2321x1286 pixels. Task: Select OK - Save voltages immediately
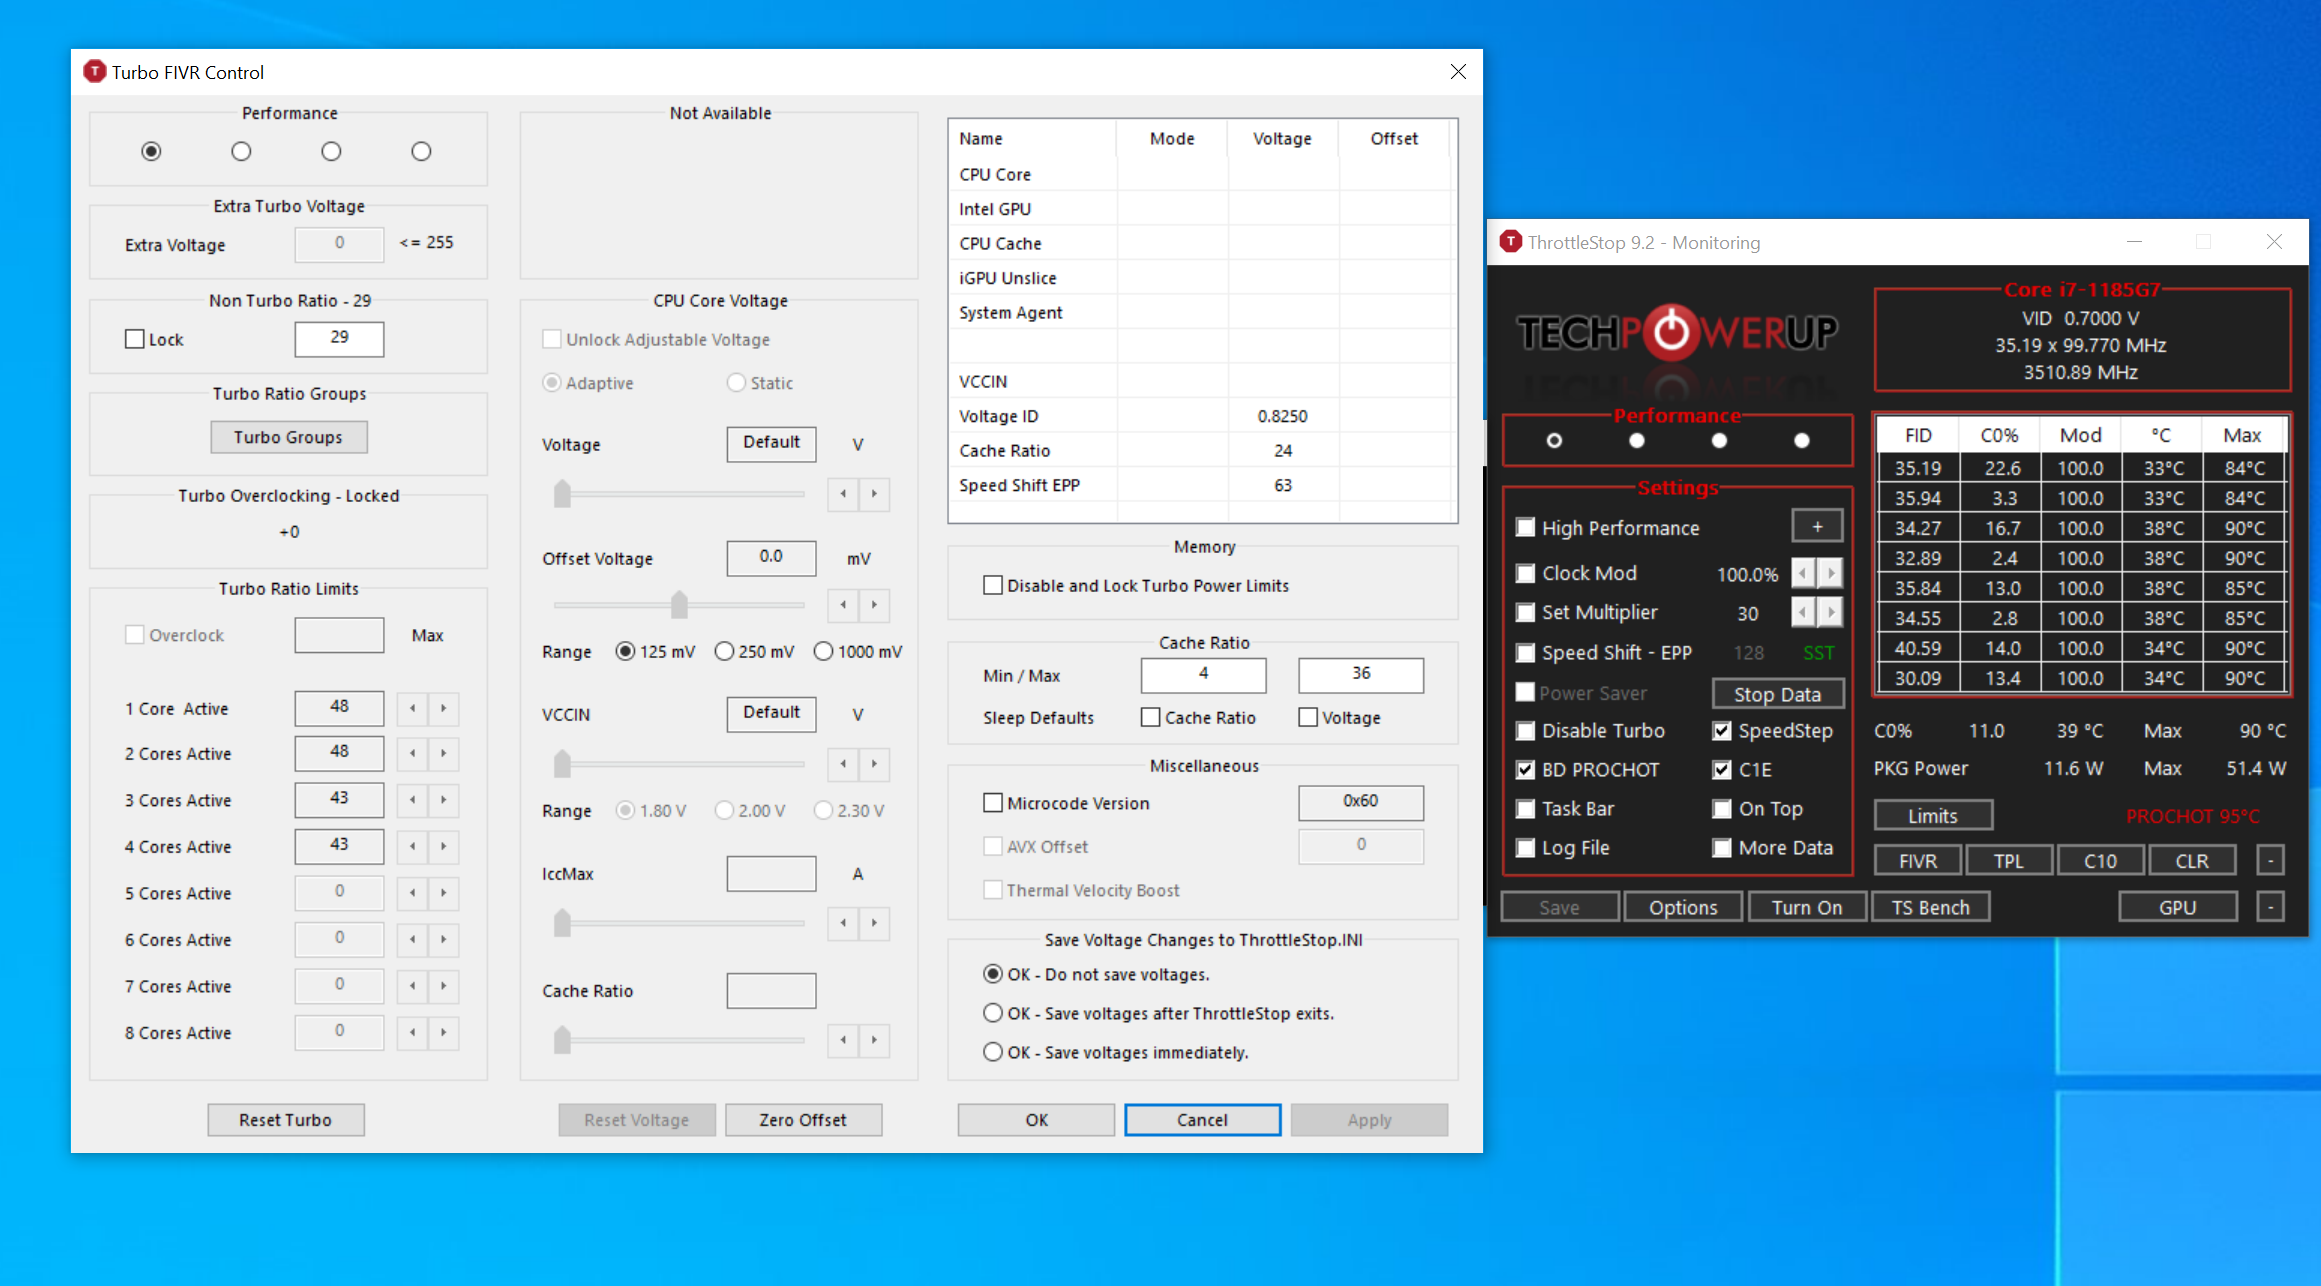pos(993,1052)
